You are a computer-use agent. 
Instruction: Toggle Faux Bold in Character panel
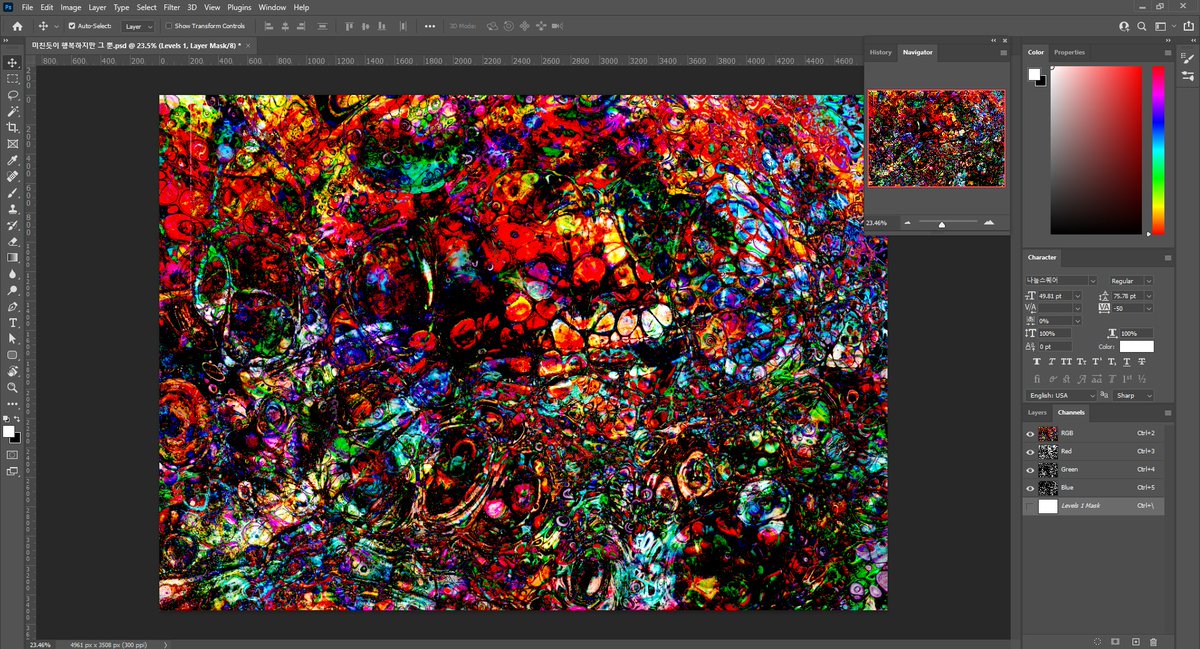point(1036,361)
